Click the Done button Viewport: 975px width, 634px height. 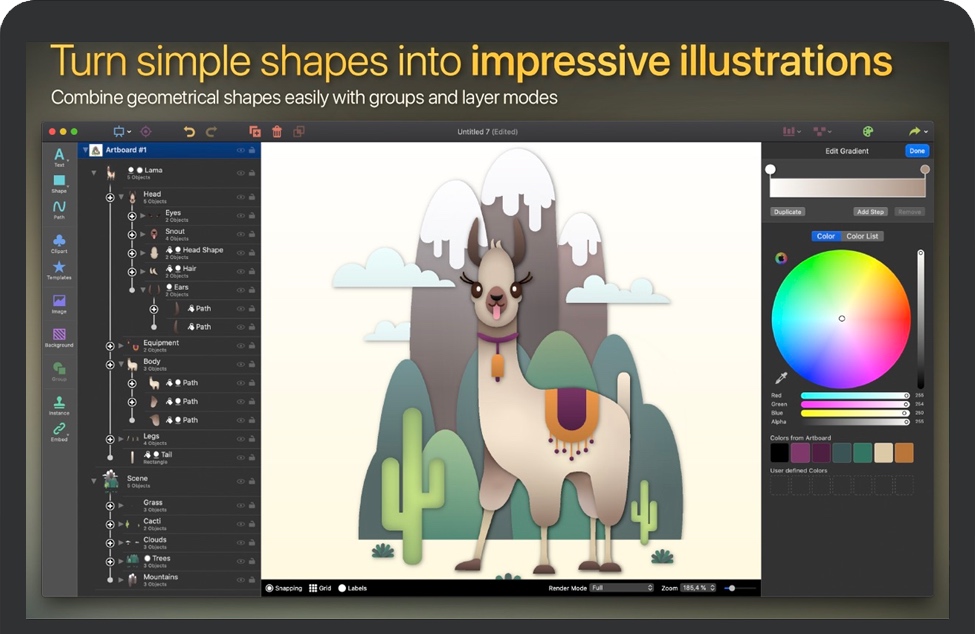pyautogui.click(x=916, y=151)
